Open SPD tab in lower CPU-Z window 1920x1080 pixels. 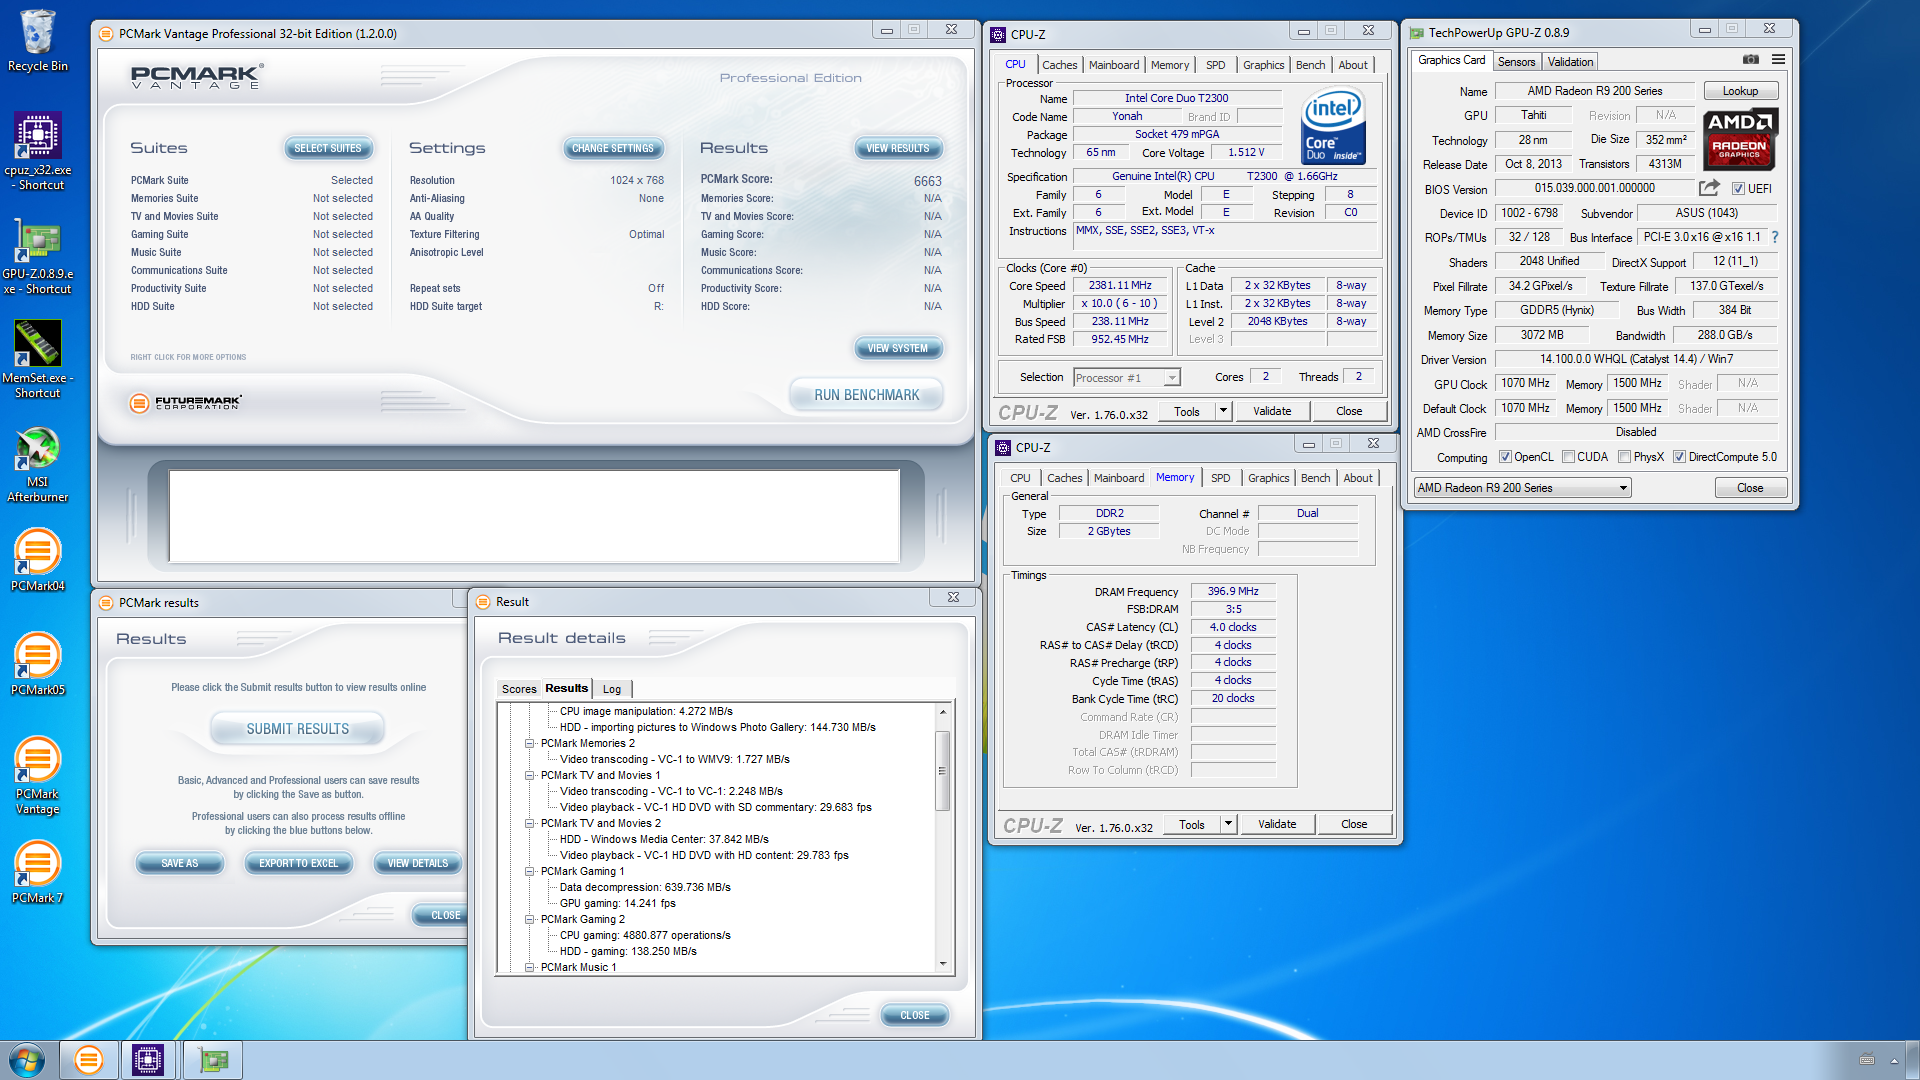pyautogui.click(x=1220, y=478)
